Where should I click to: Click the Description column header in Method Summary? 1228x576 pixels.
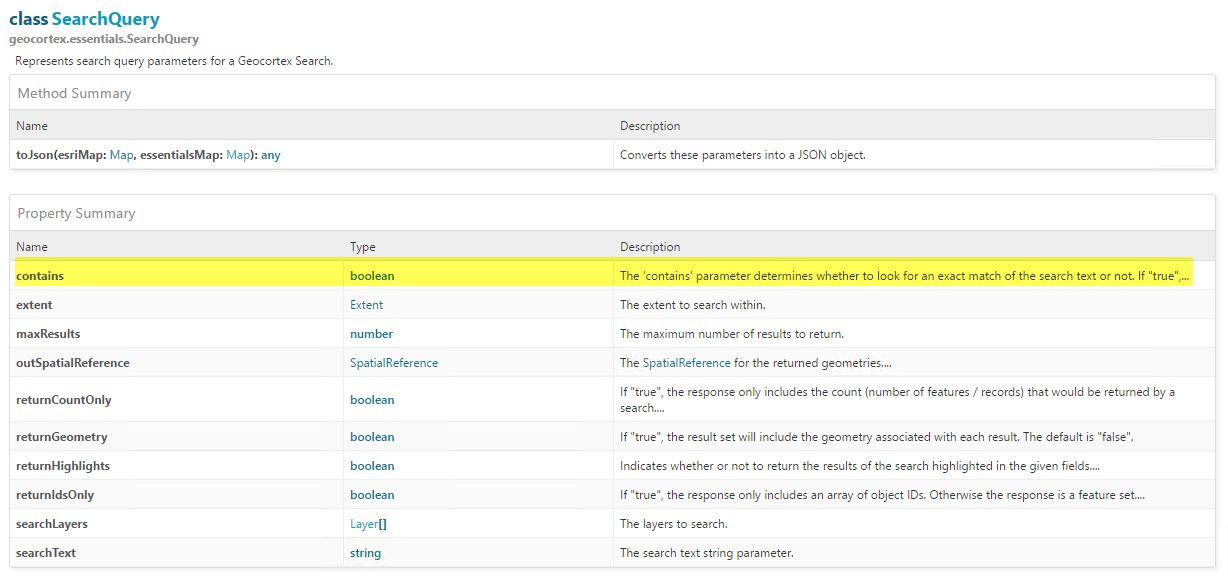point(650,126)
